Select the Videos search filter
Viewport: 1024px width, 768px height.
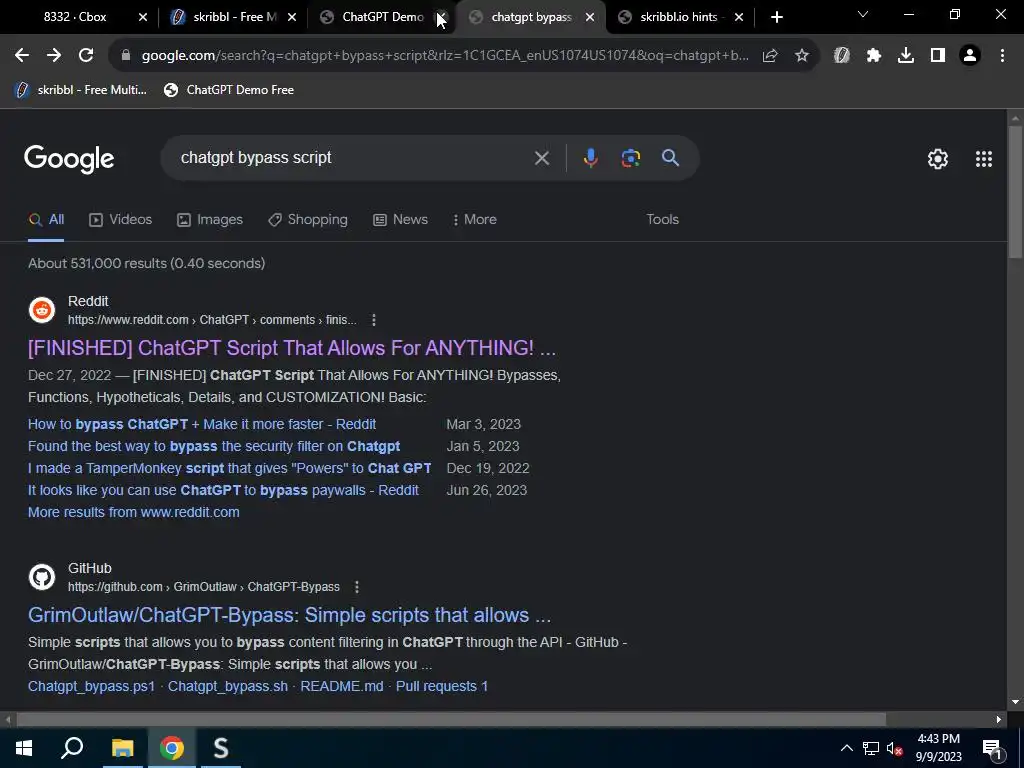[121, 219]
